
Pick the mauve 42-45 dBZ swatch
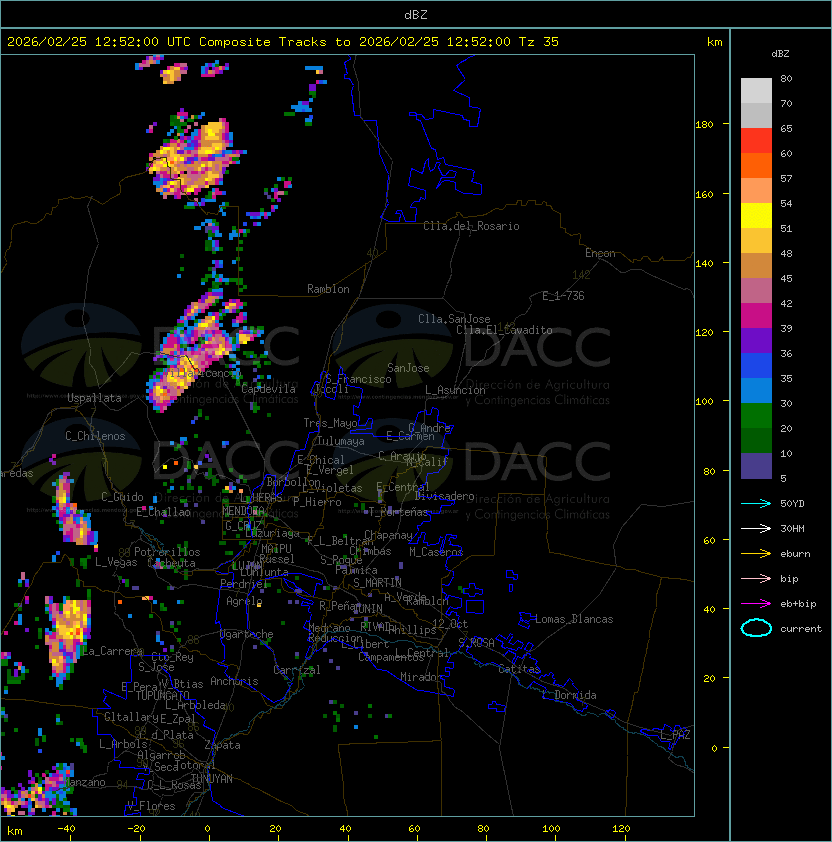756,291
